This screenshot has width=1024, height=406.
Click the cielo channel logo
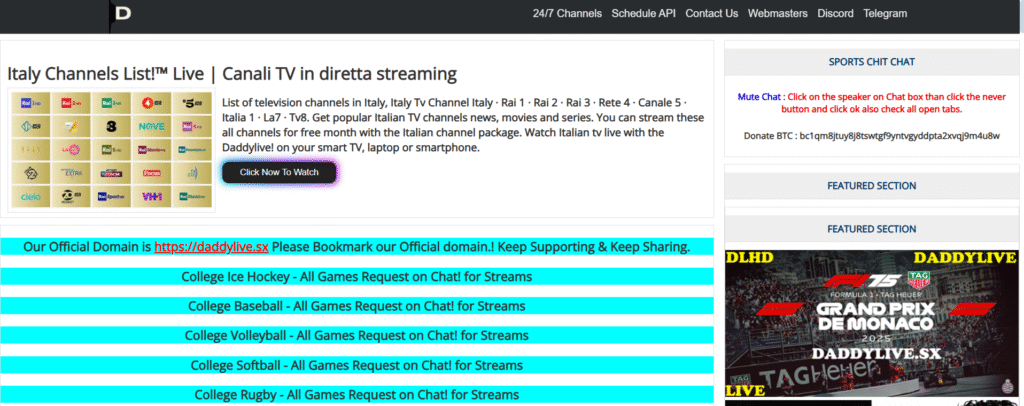pyautogui.click(x=31, y=196)
